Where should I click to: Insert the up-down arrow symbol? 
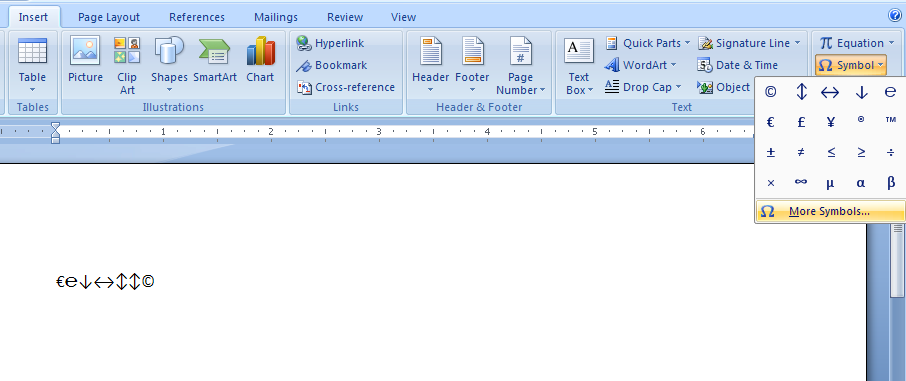[801, 92]
